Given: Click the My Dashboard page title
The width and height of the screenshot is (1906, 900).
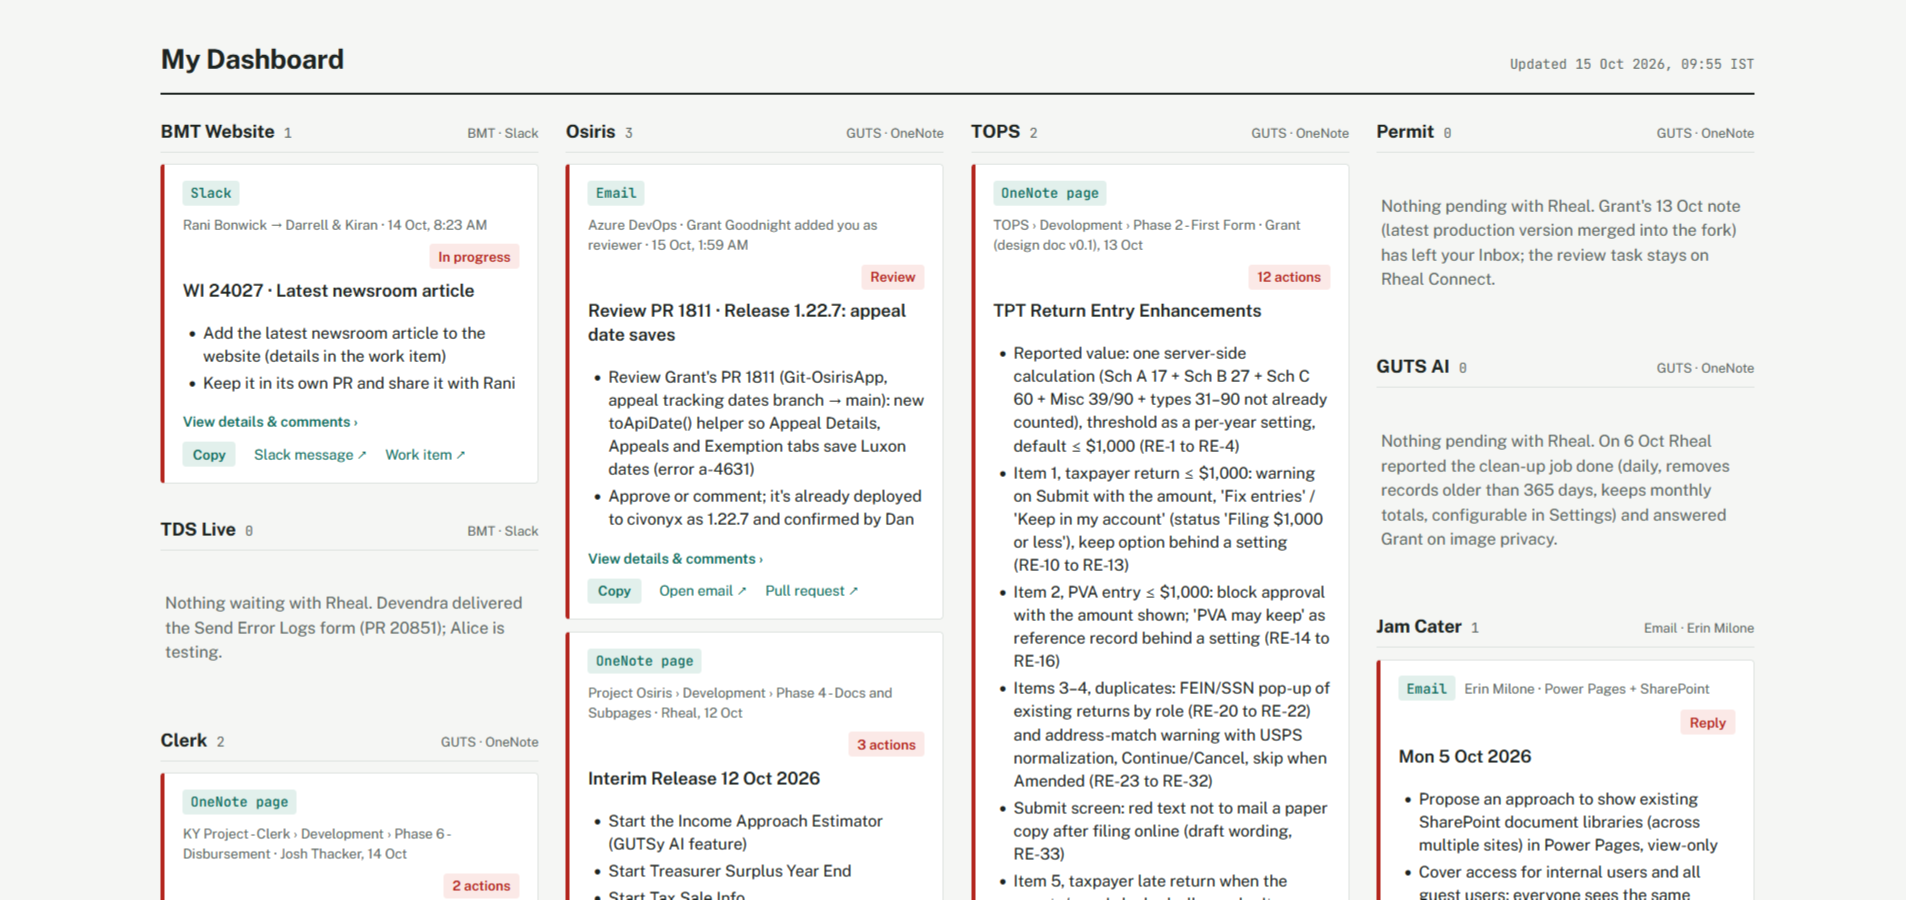Looking at the screenshot, I should click(x=252, y=60).
